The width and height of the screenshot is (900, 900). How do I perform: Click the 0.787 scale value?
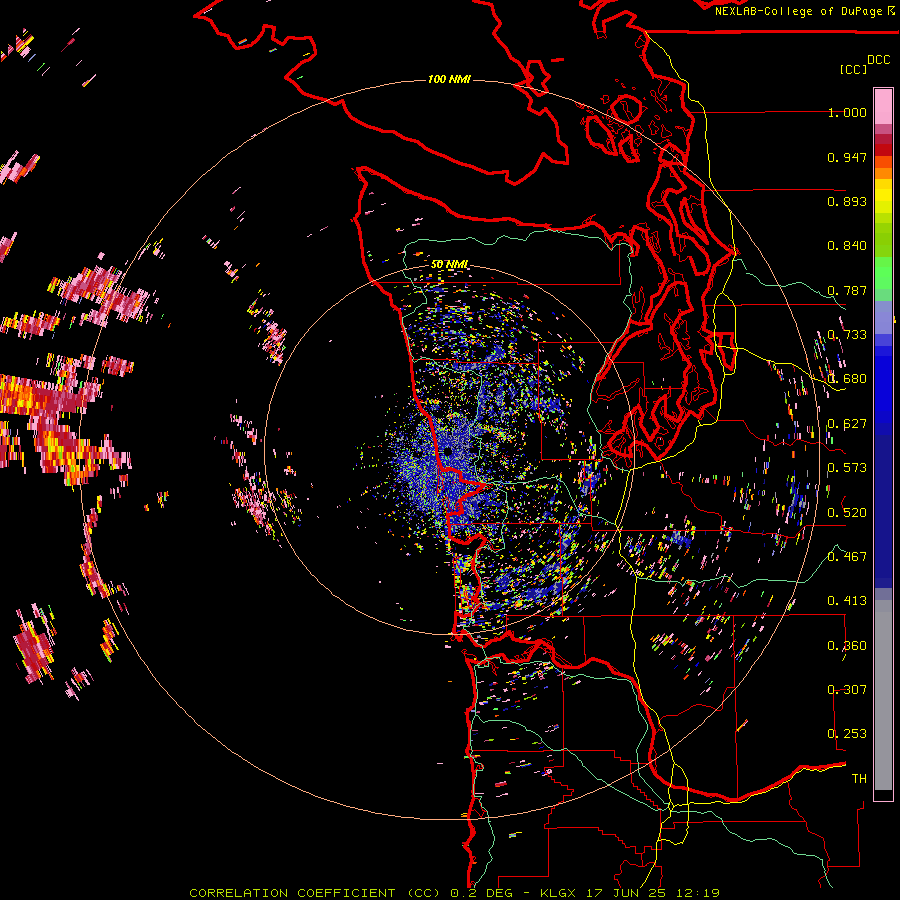847,290
